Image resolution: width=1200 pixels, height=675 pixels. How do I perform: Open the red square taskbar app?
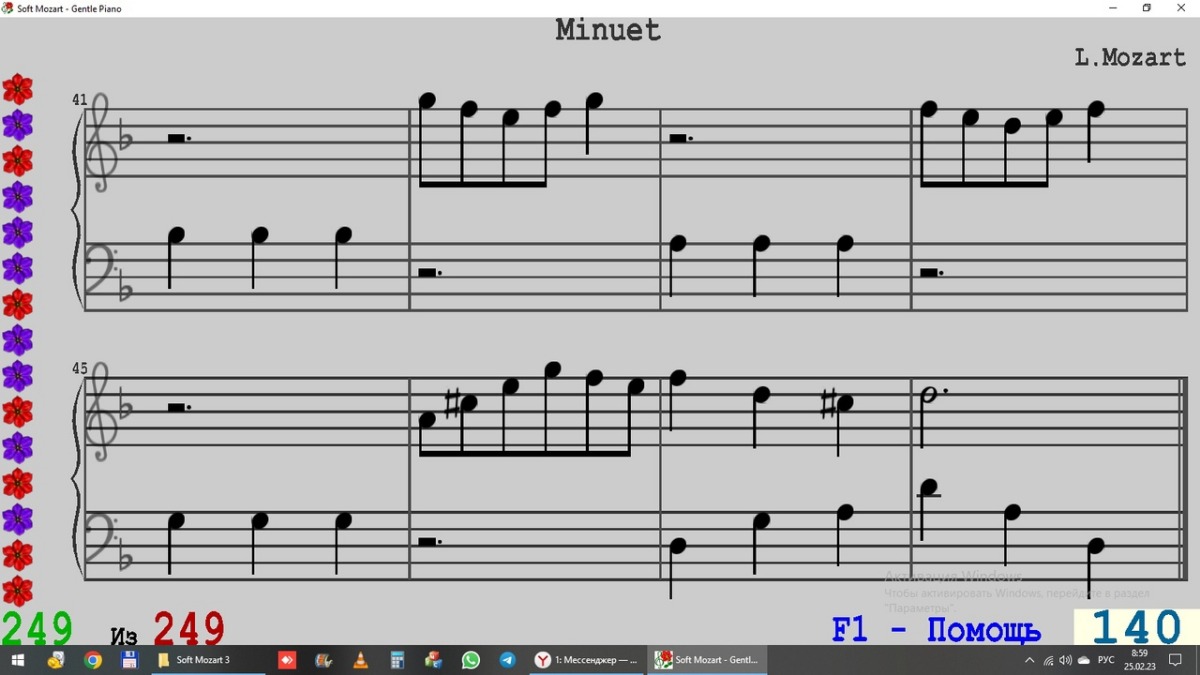[287, 660]
